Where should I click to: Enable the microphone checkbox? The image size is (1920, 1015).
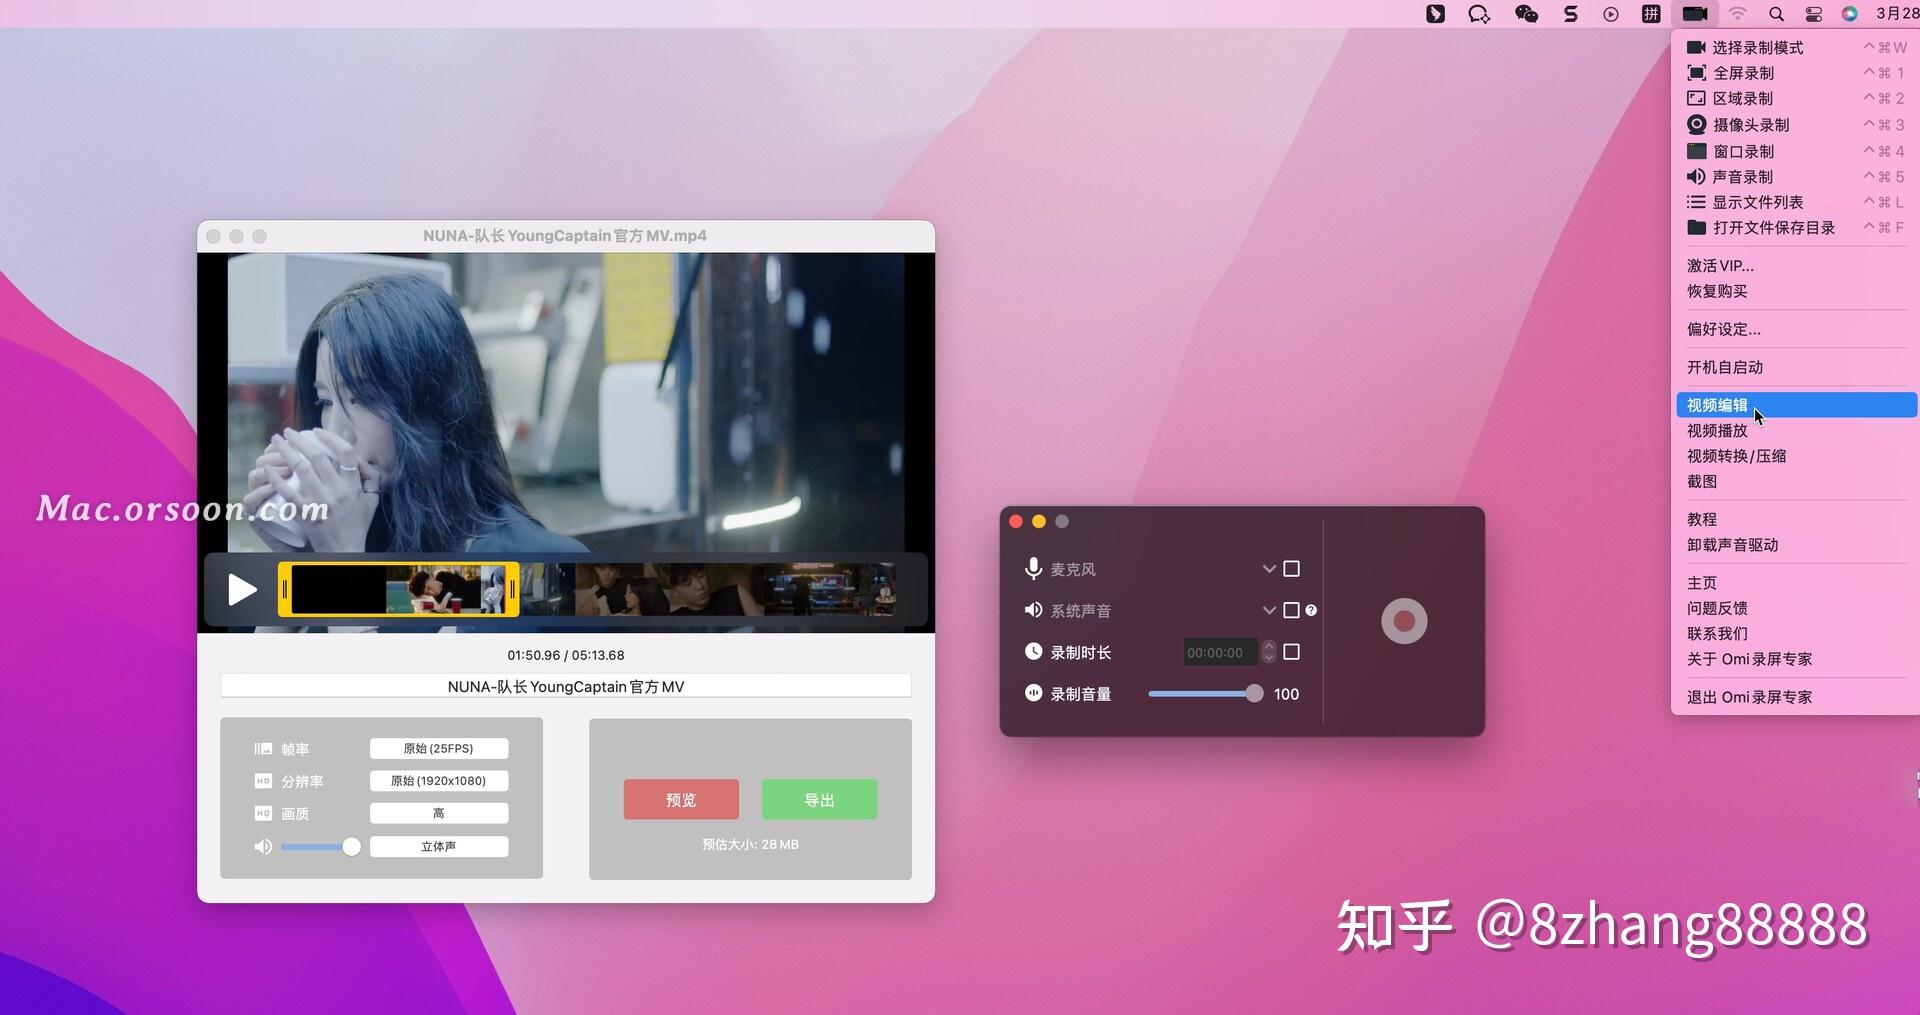pyautogui.click(x=1291, y=568)
